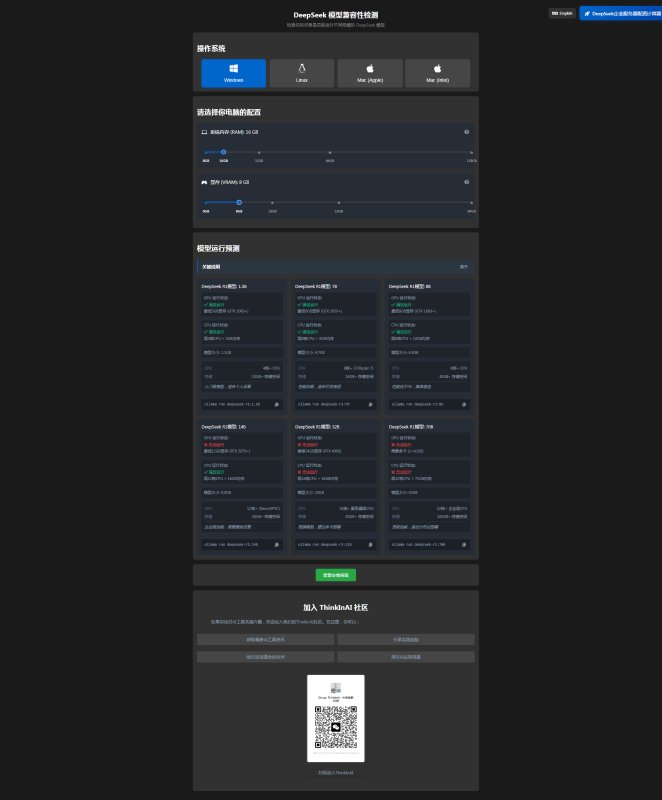This screenshot has width=662, height=800.
Task: Click the green button above the community section
Action: pos(336,575)
